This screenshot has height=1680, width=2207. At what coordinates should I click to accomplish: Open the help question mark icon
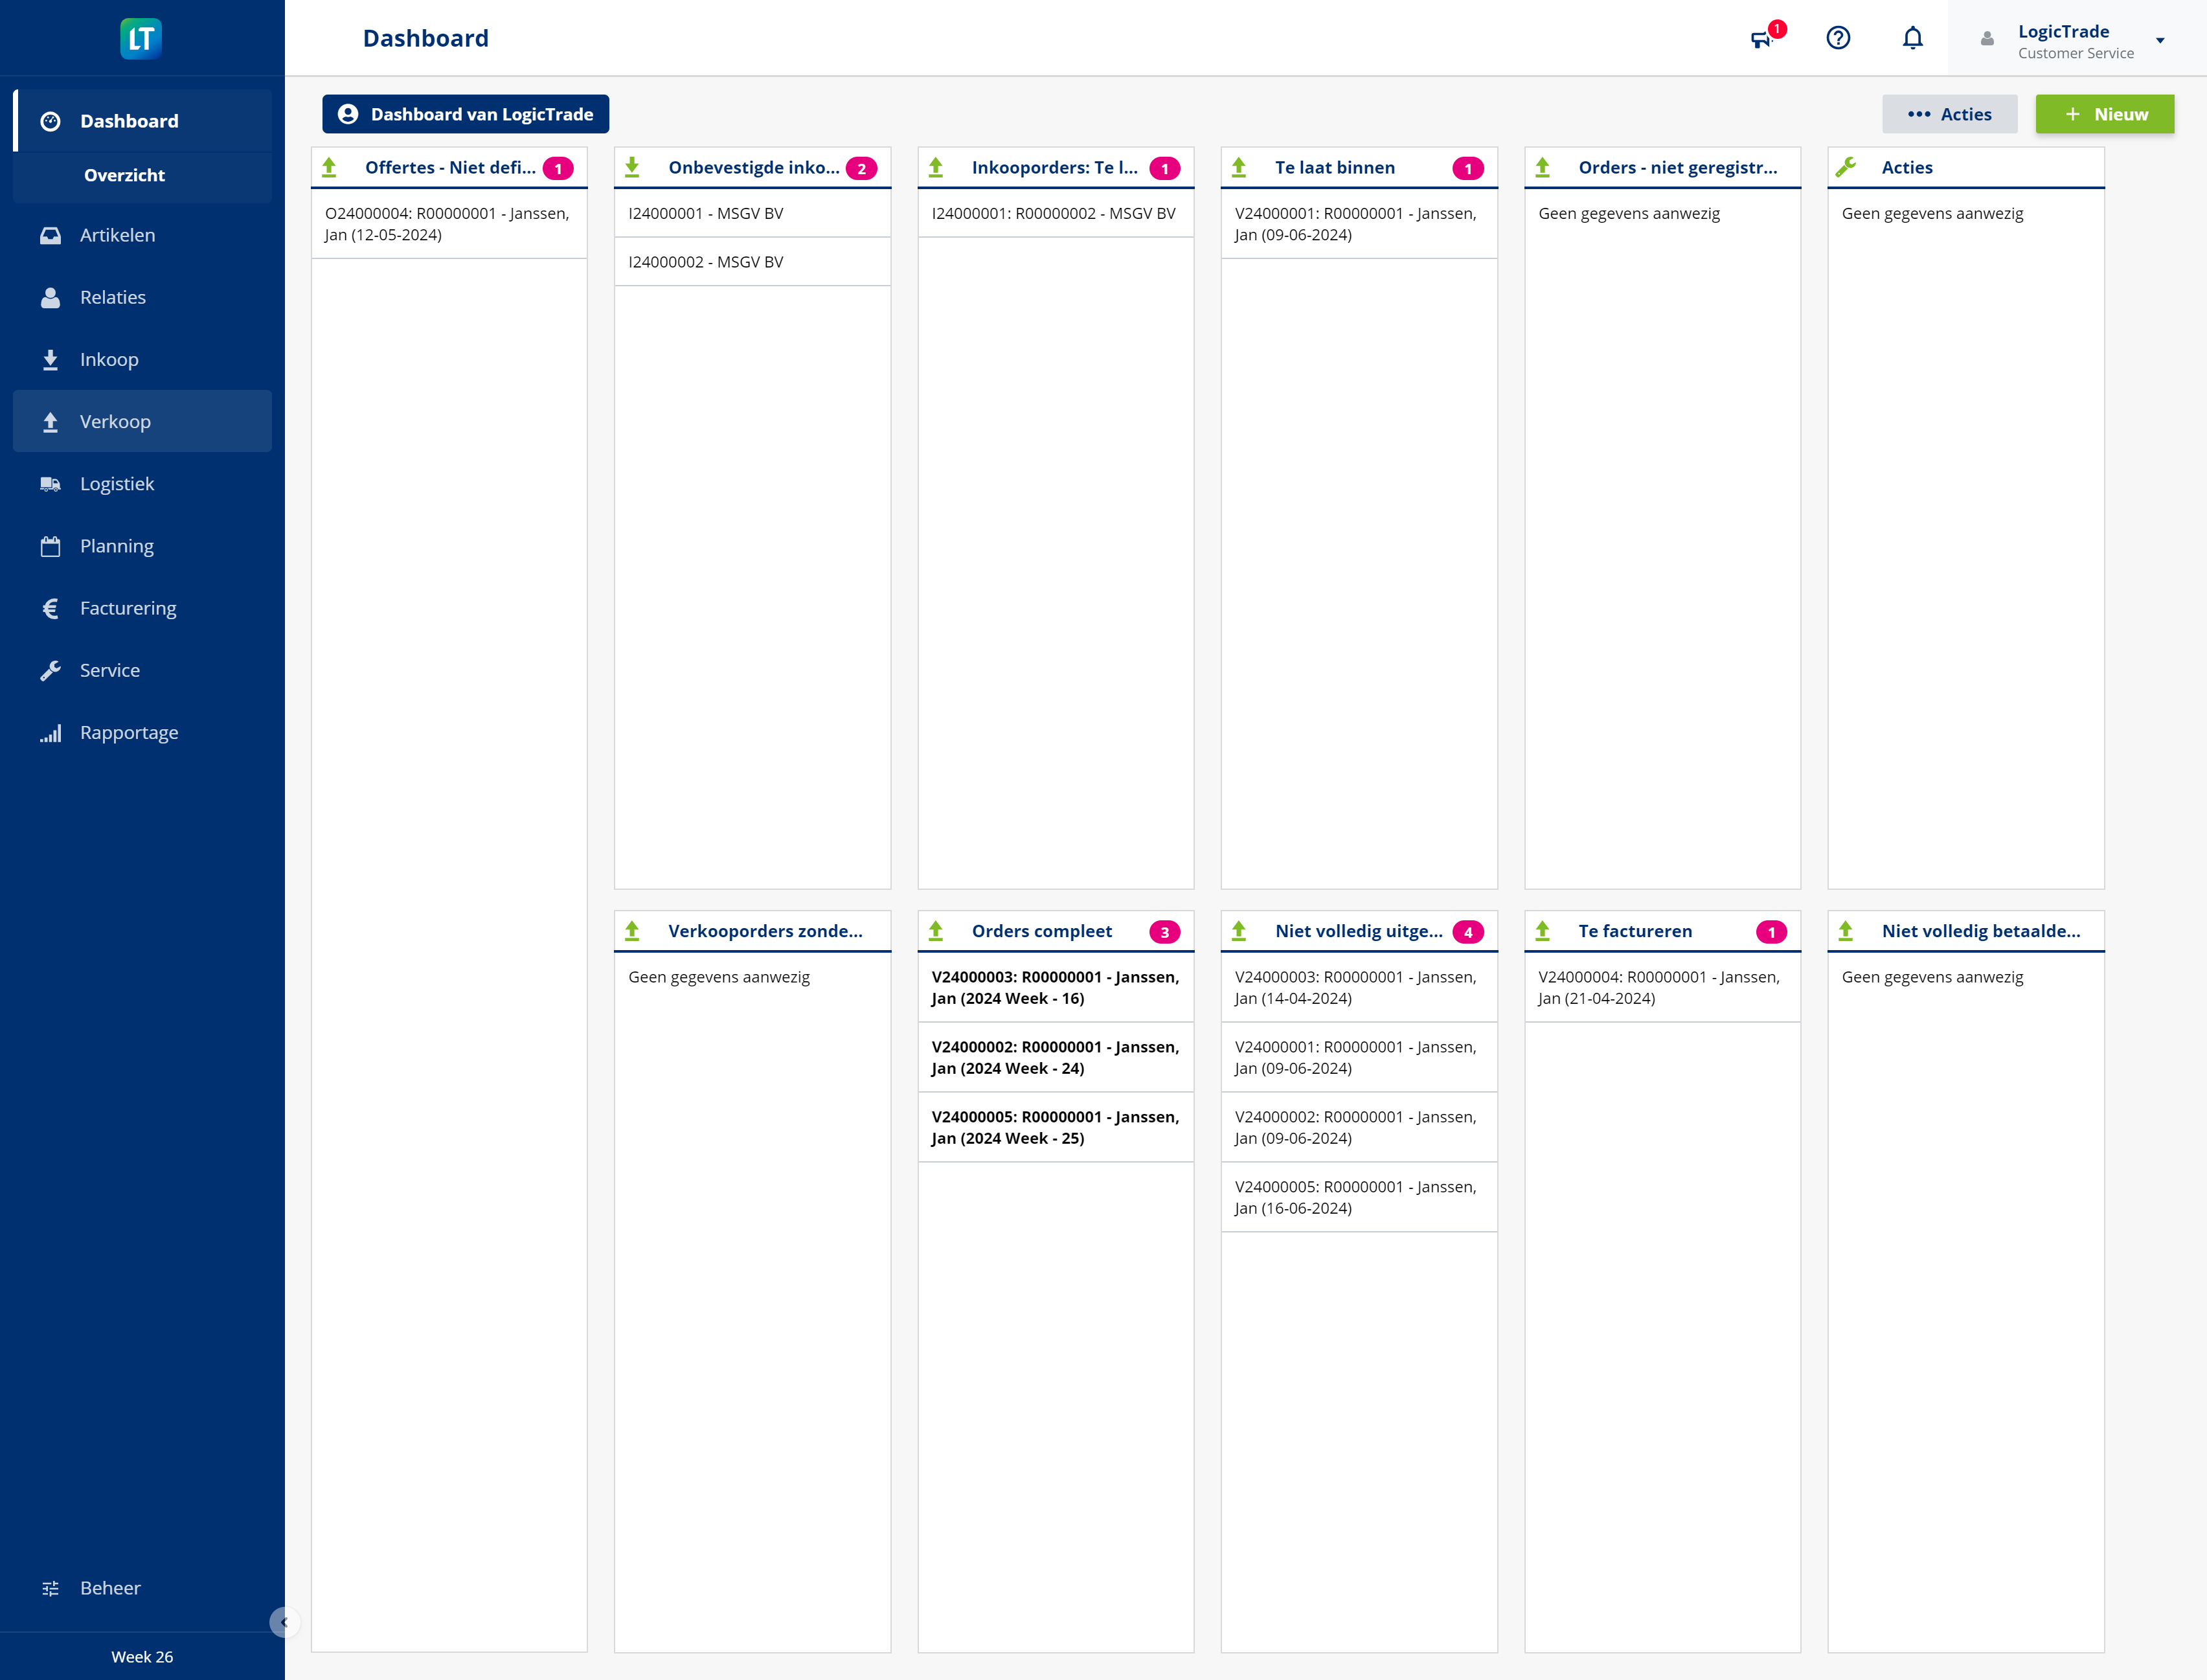point(1838,38)
